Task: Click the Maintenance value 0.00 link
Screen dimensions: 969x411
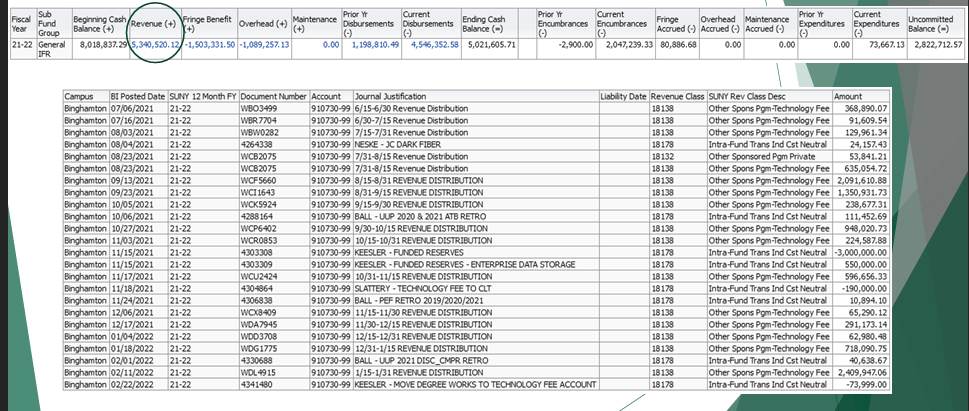Action: pyautogui.click(x=331, y=45)
